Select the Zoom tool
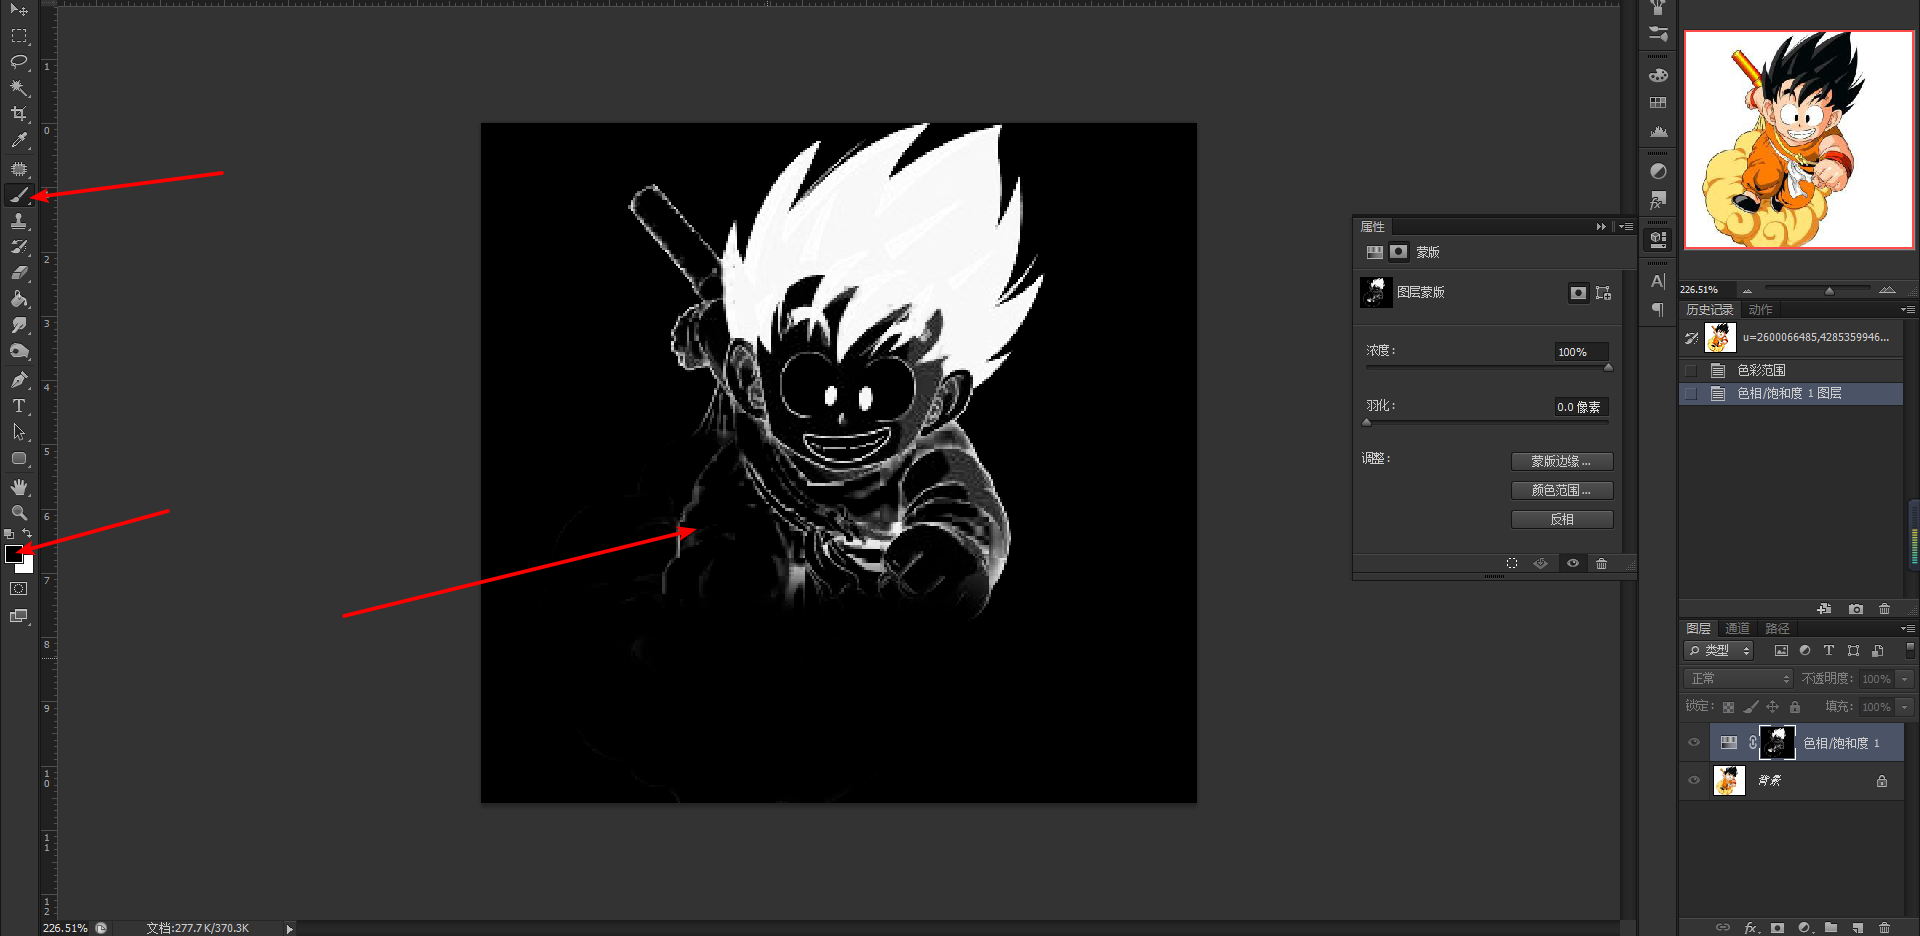The height and width of the screenshot is (936, 1920). [19, 513]
